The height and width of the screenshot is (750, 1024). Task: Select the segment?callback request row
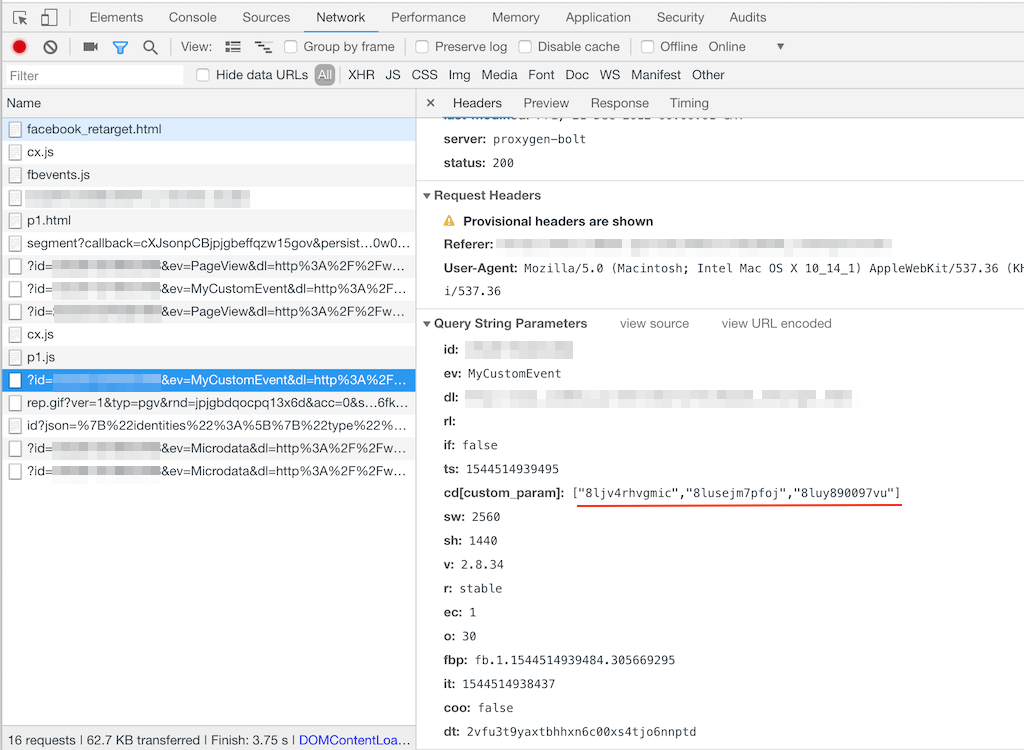coord(209,243)
